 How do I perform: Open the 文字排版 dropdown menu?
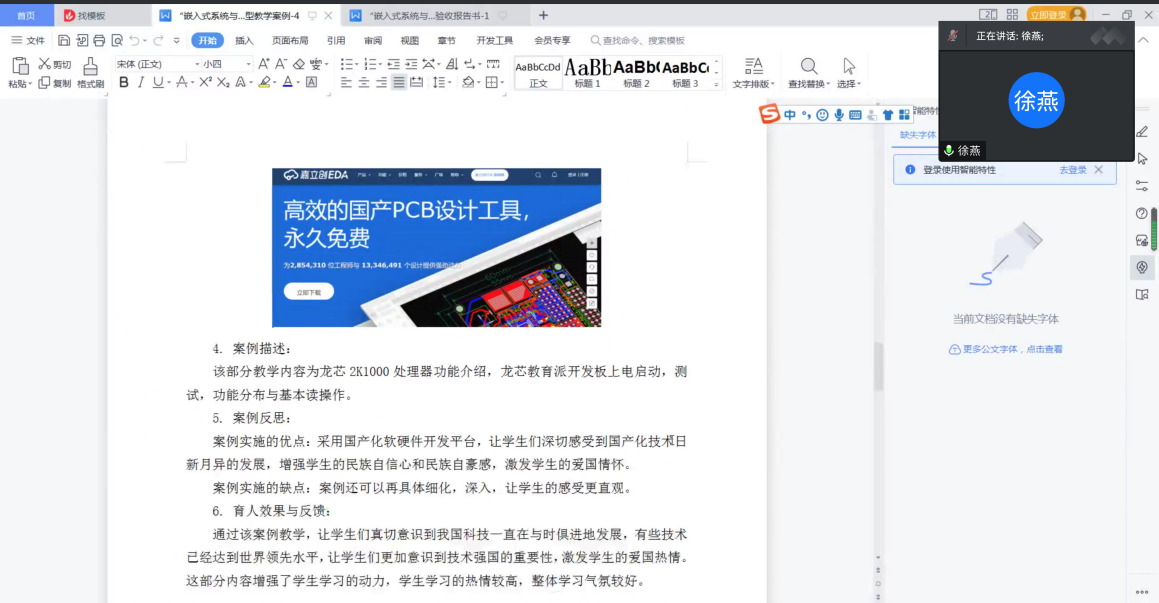pos(751,84)
